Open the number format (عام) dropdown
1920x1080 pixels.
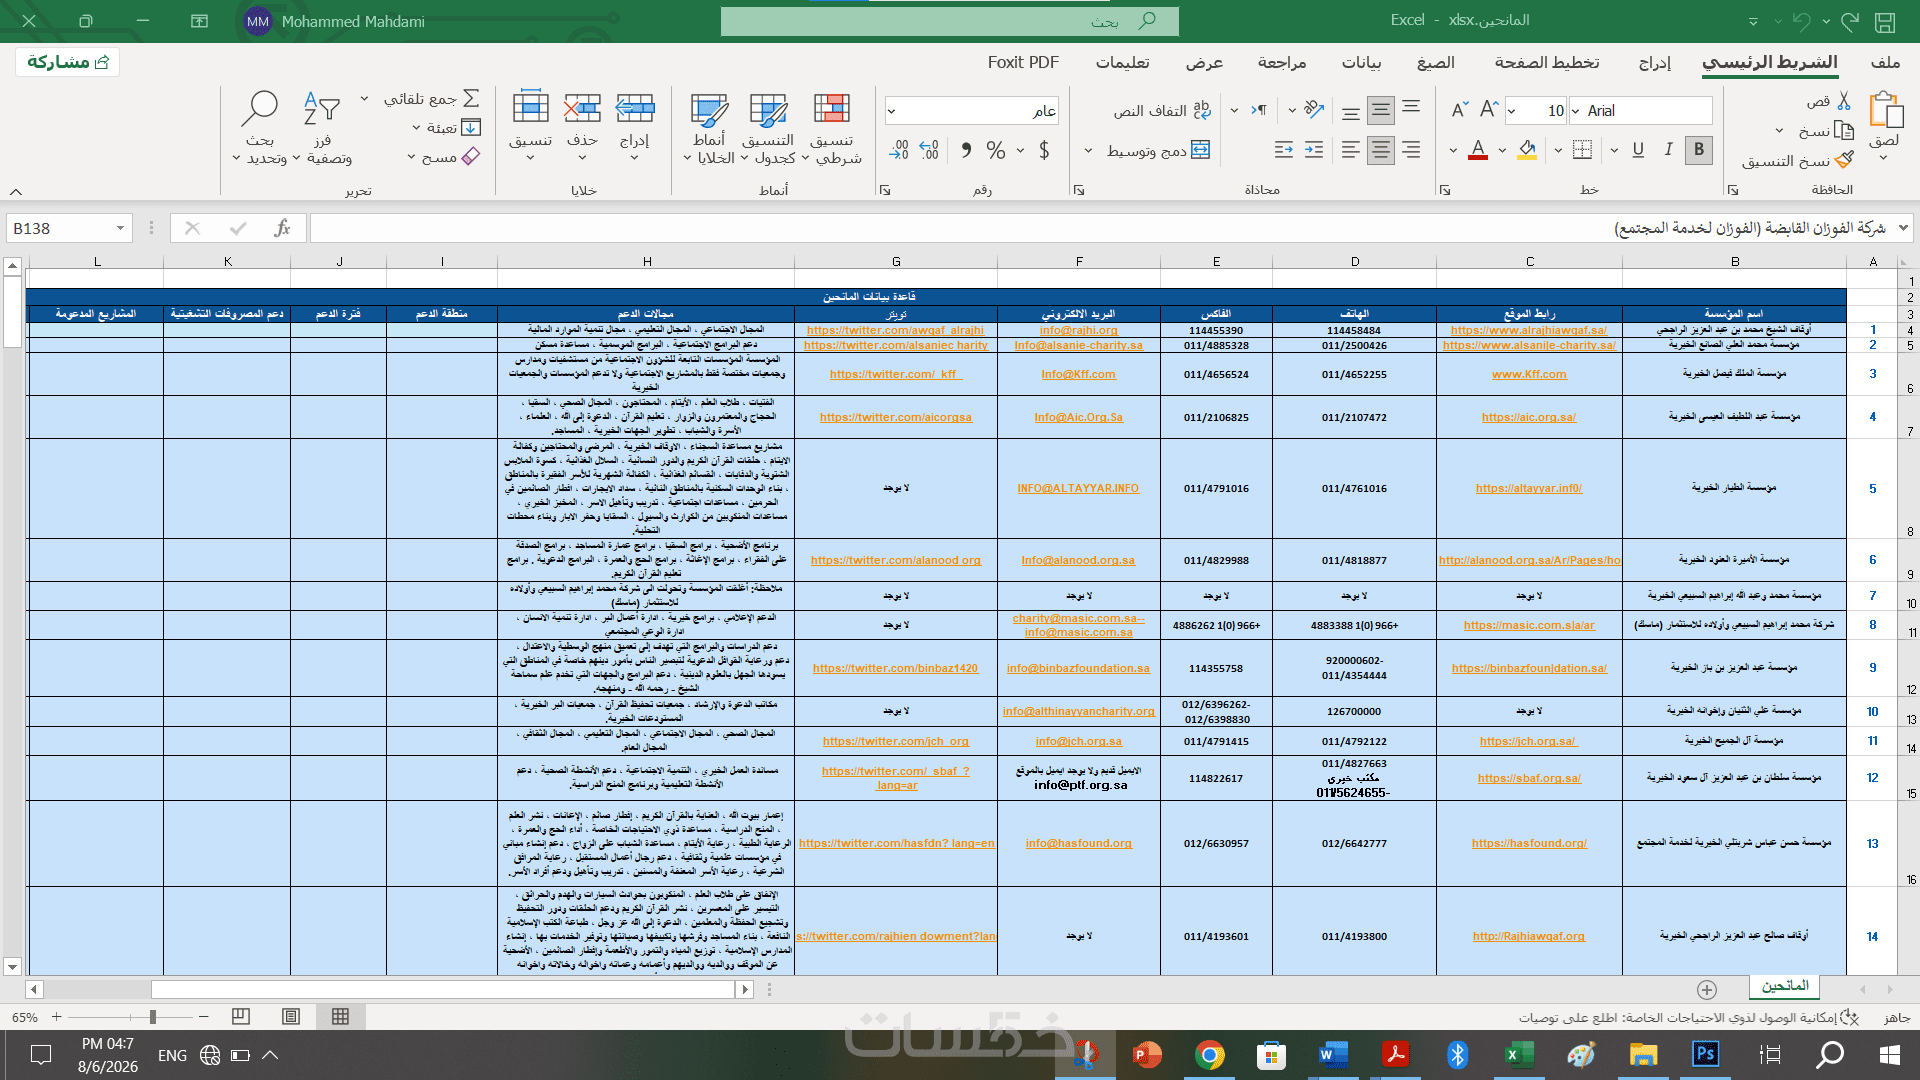click(892, 111)
